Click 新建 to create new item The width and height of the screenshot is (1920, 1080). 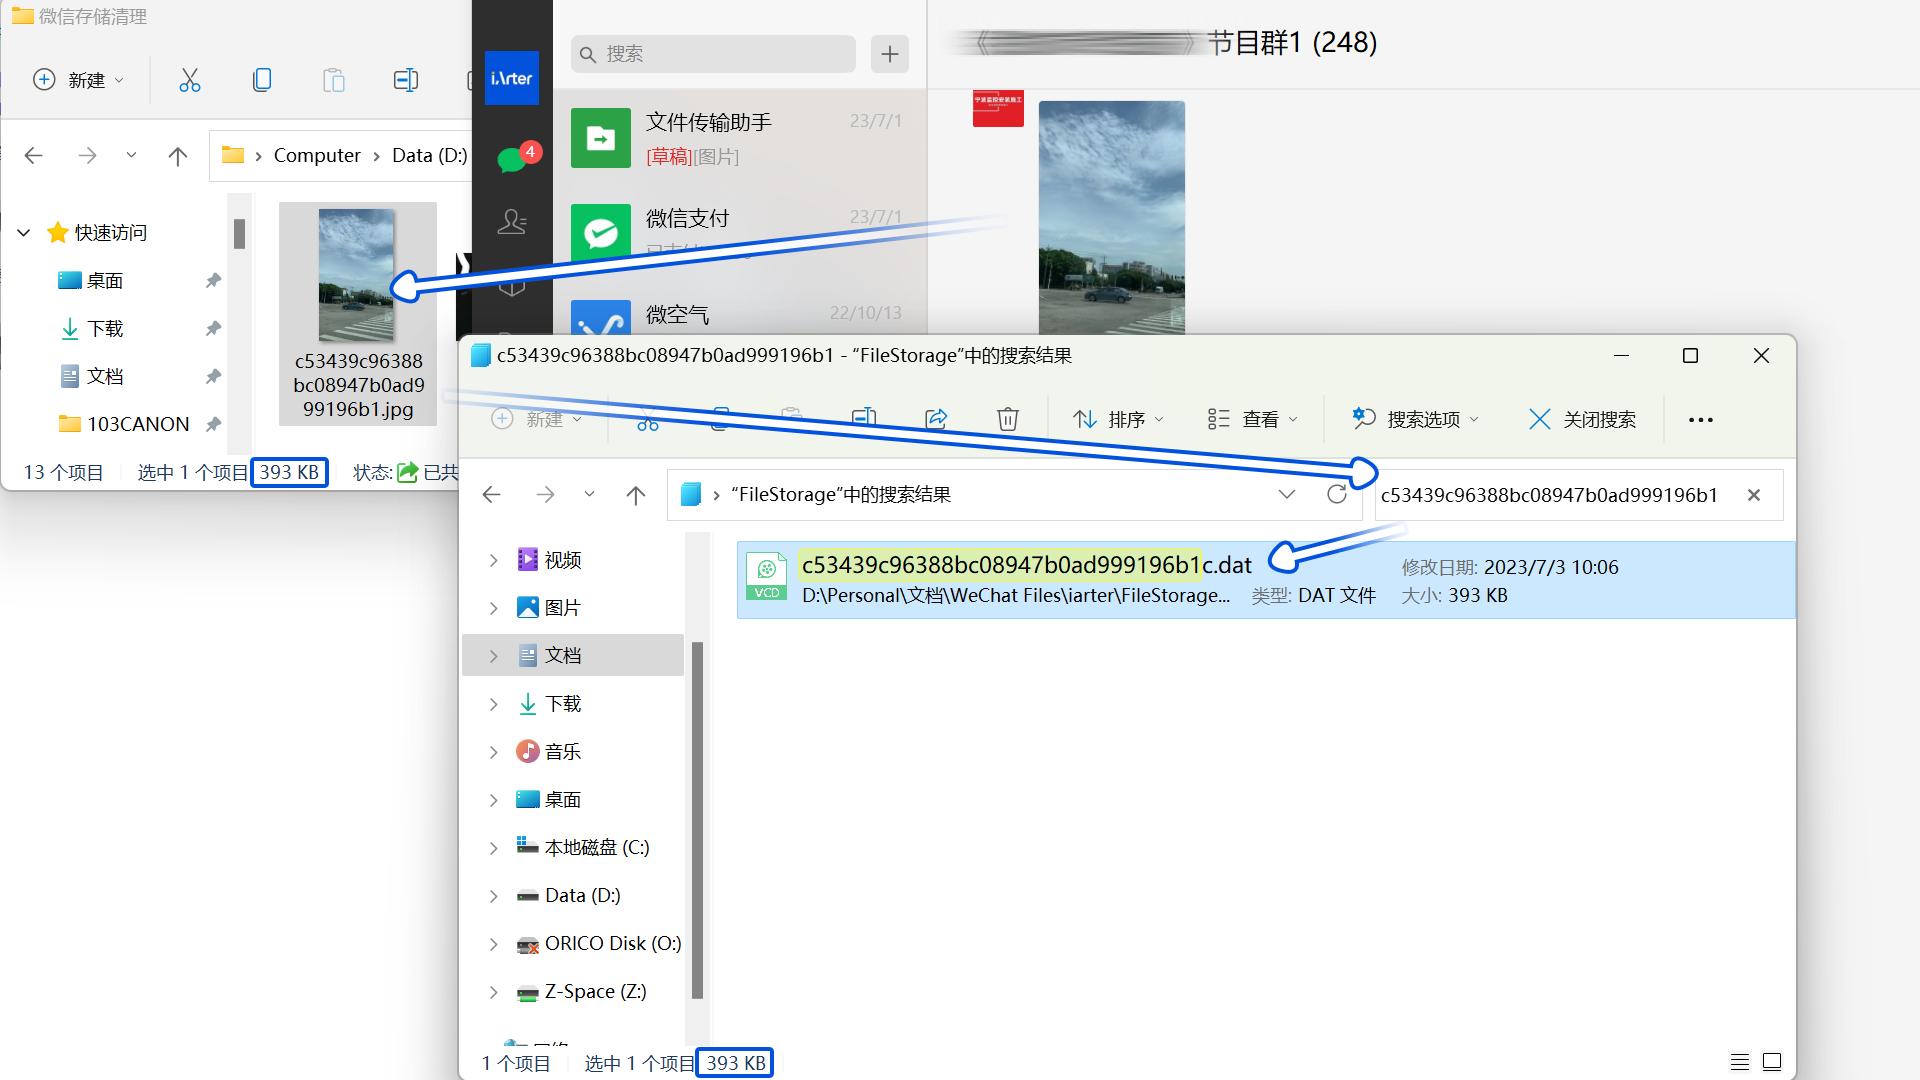(539, 419)
